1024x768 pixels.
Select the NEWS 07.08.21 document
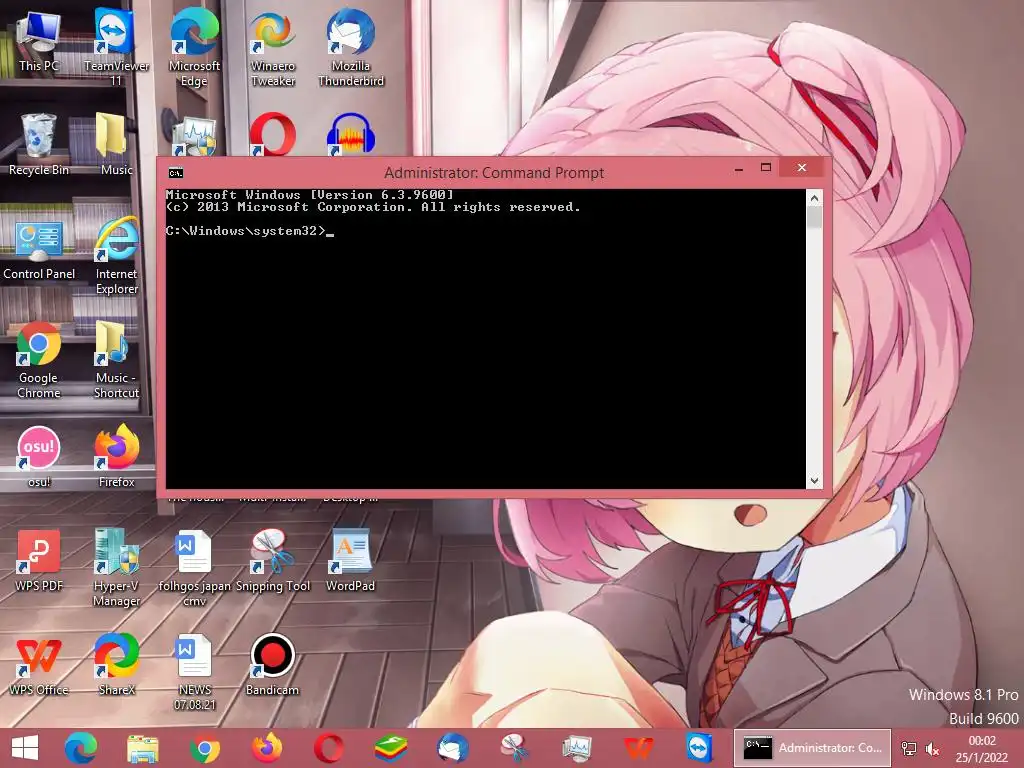coord(194,671)
